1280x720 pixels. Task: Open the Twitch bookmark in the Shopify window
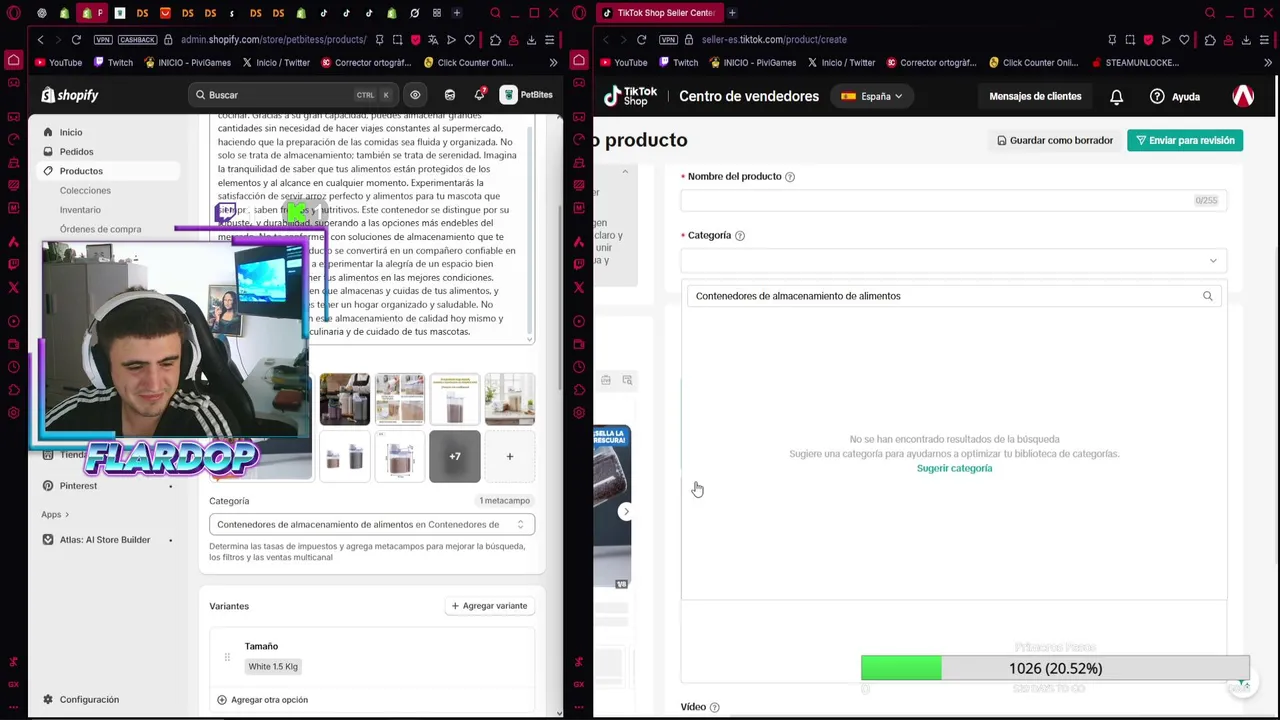pos(113,62)
